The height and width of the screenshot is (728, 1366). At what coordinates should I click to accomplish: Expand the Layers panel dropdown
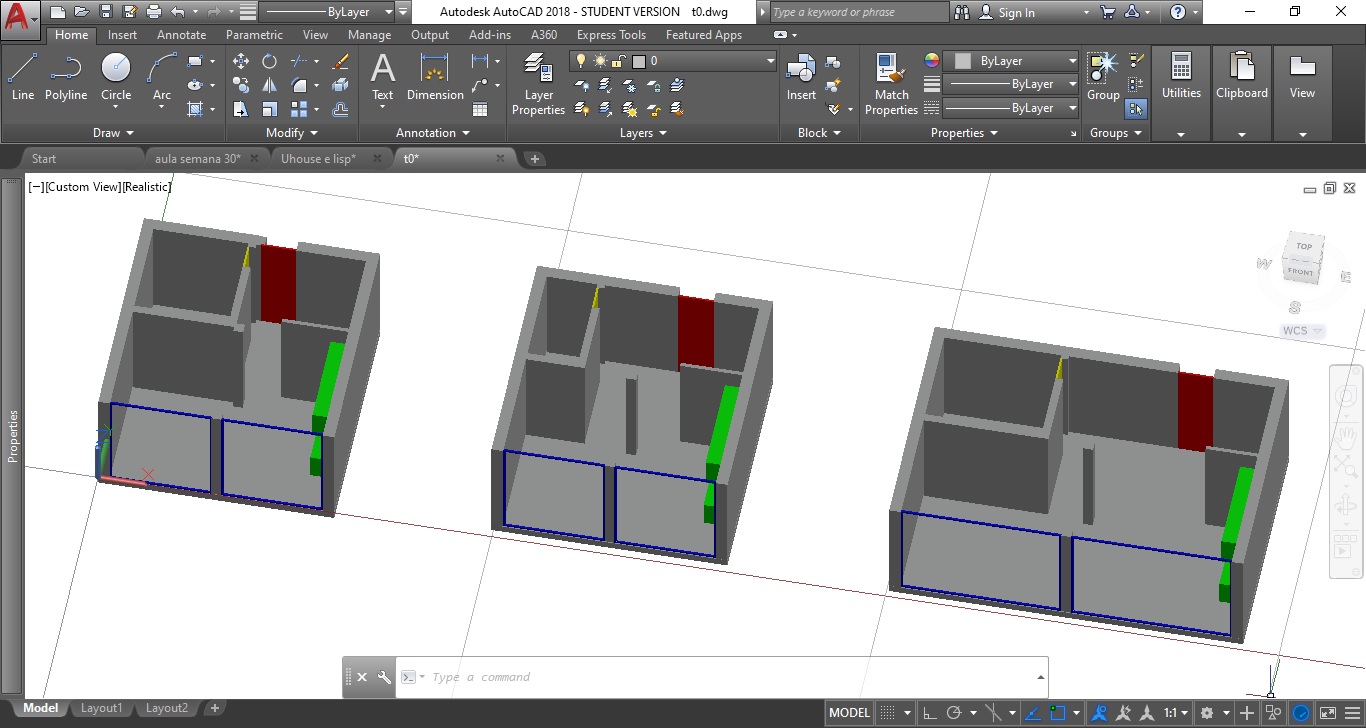643,133
